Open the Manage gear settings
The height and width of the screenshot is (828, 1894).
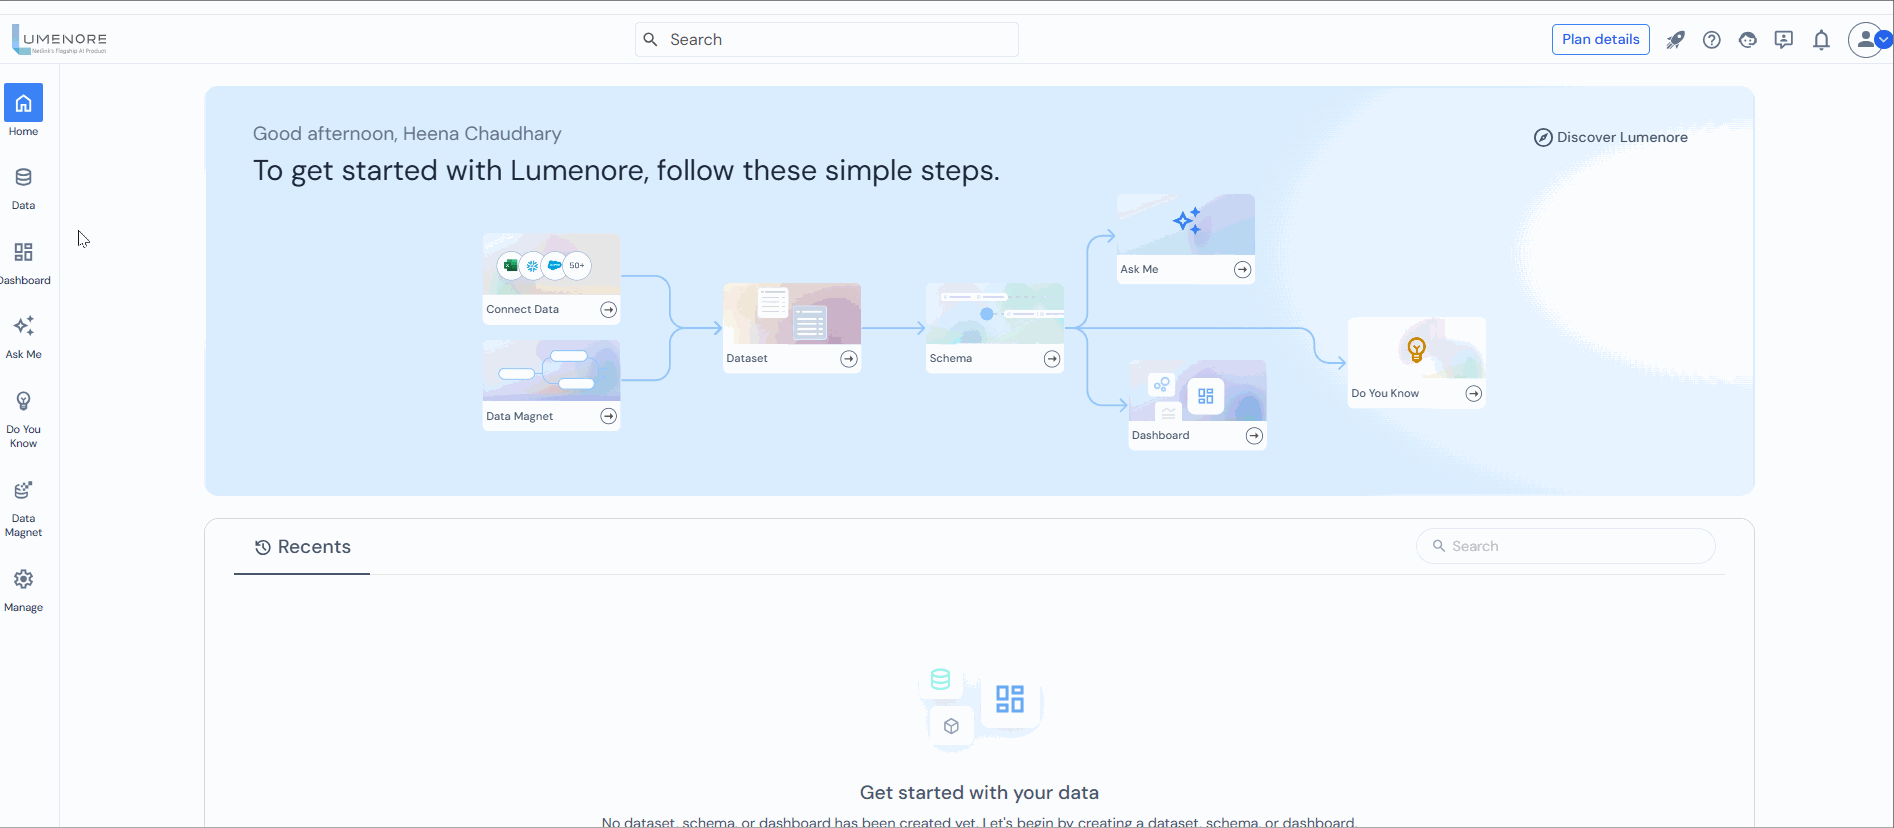(x=23, y=589)
